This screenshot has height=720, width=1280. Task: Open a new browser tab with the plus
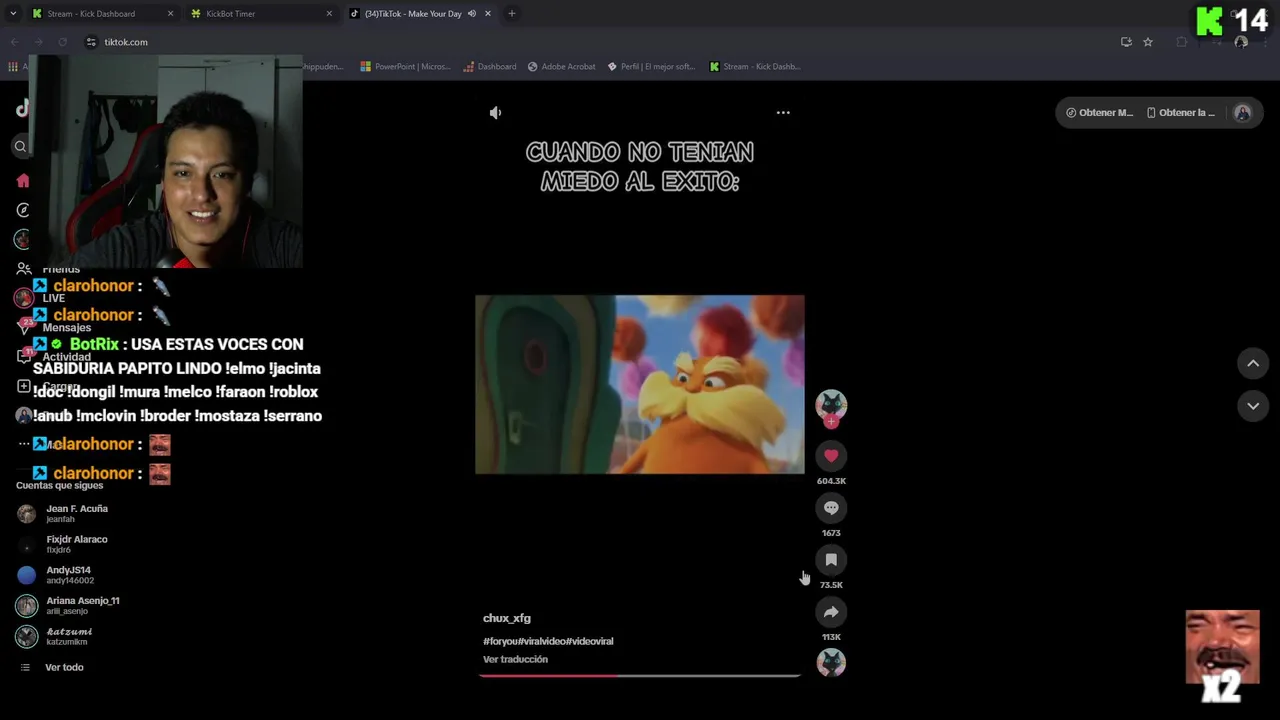(x=512, y=14)
